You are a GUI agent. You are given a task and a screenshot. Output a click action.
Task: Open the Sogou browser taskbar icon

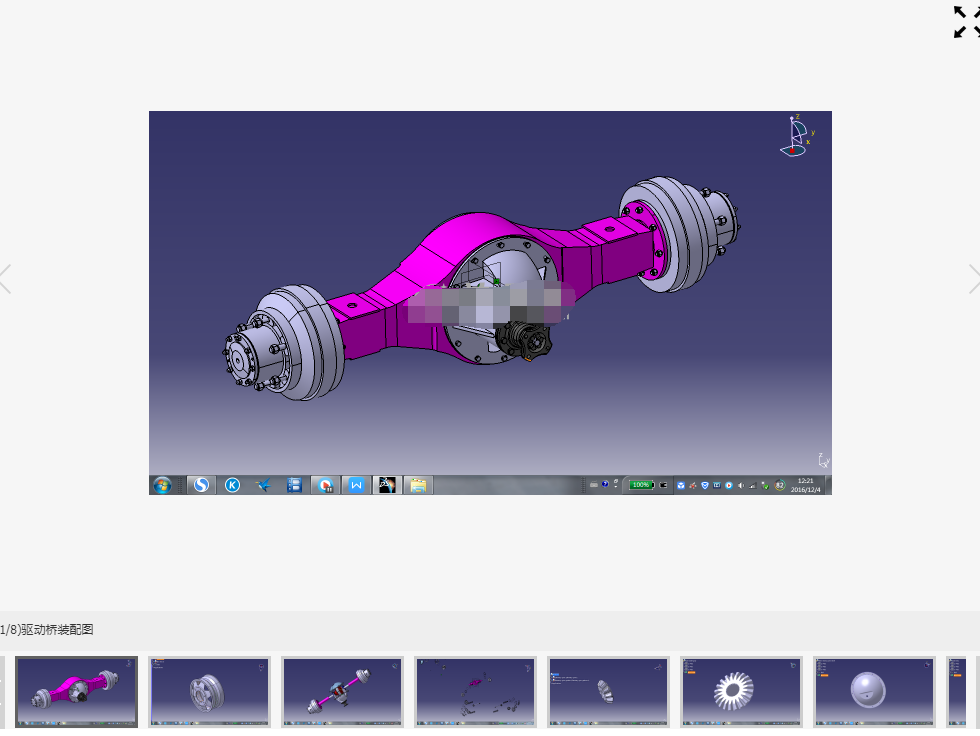(201, 485)
